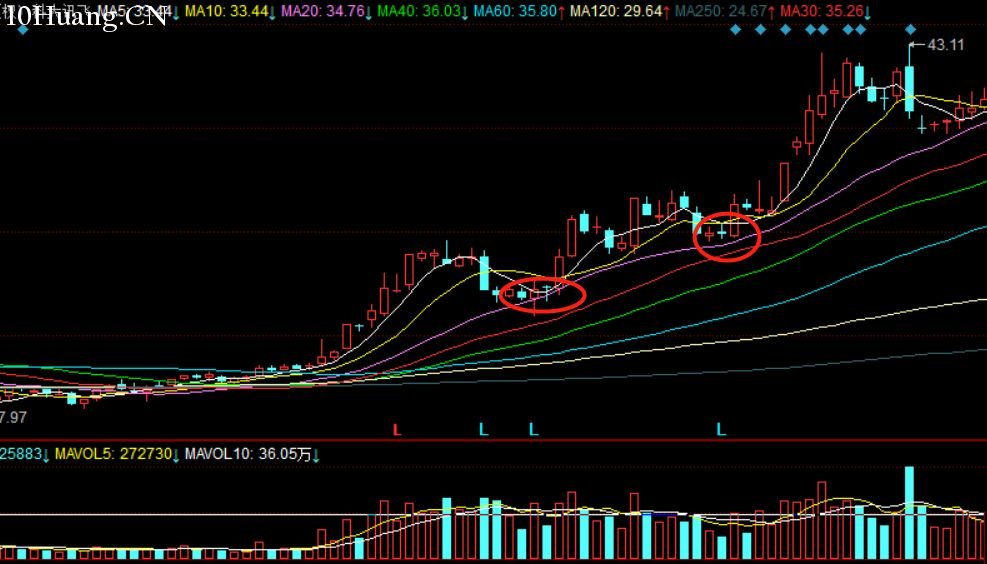Click the tallest cyan volume bar

point(909,513)
